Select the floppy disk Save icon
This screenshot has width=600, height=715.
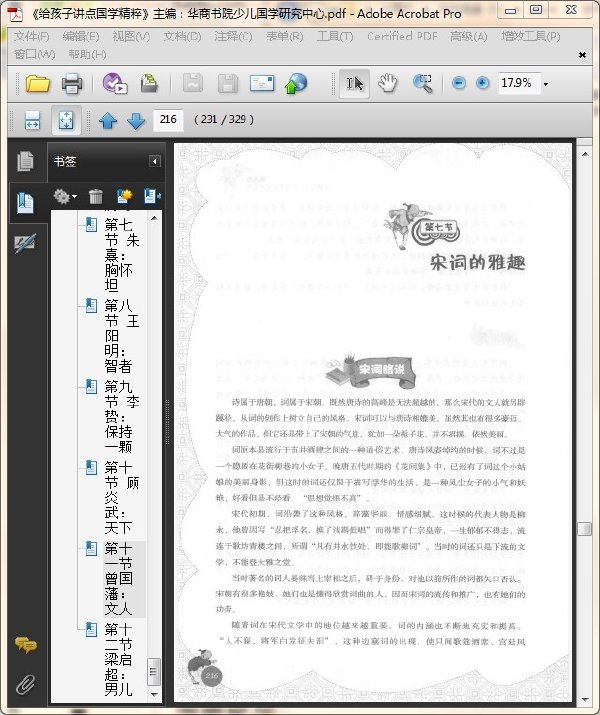click(228, 83)
